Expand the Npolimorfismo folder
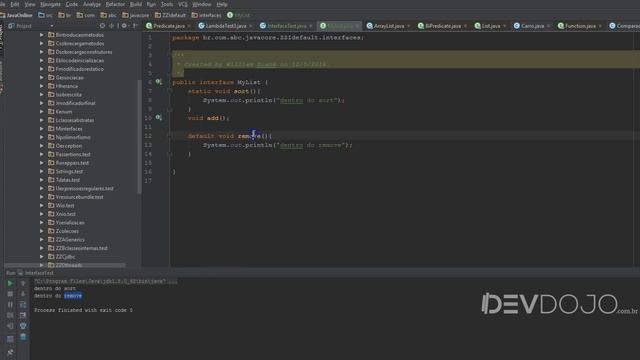This screenshot has width=640, height=360. [42, 137]
